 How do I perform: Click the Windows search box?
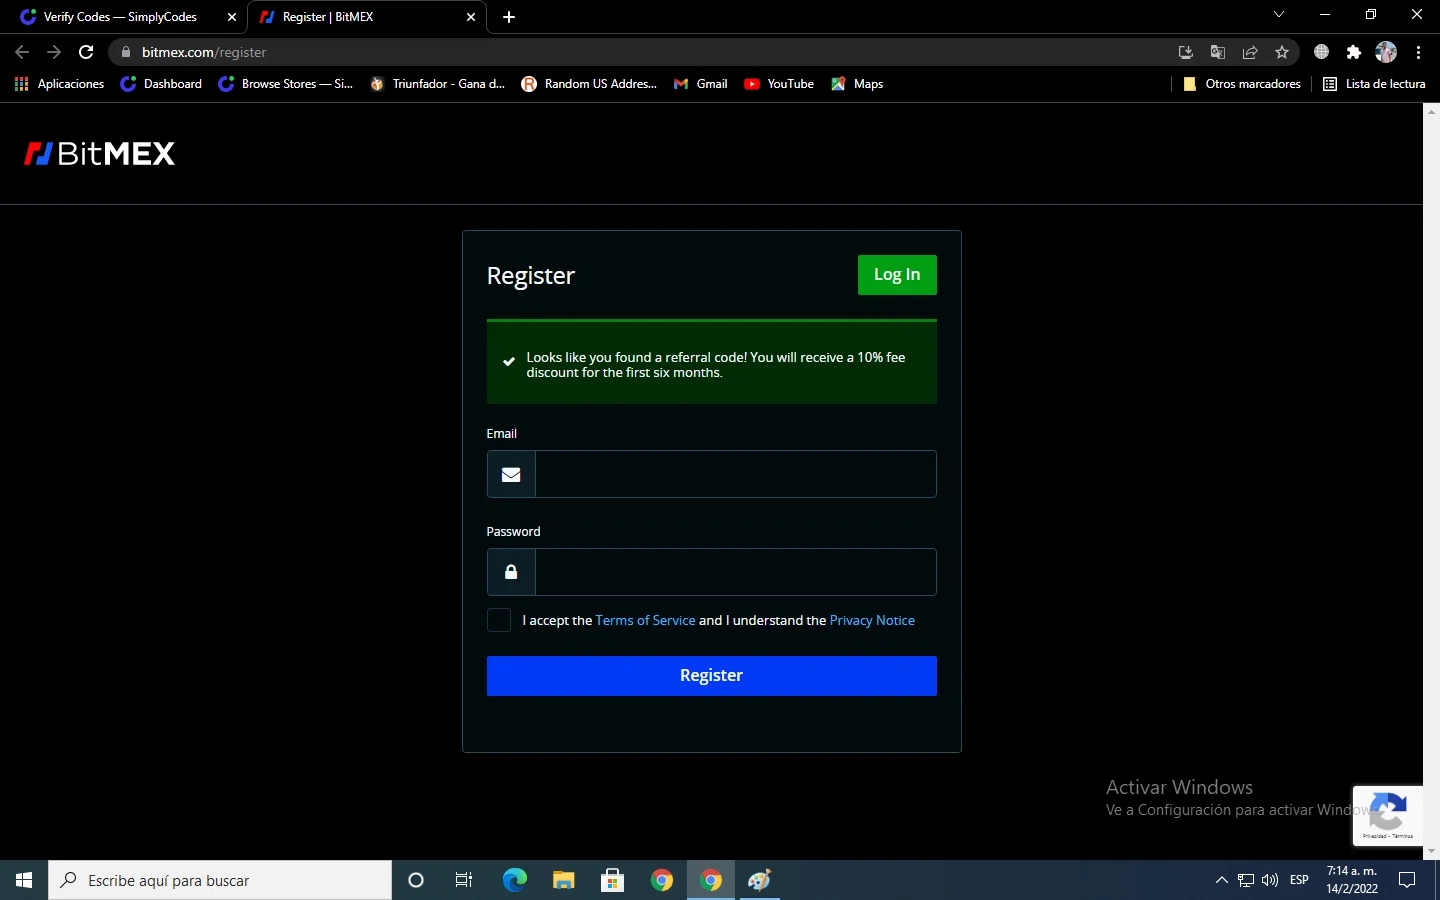220,880
